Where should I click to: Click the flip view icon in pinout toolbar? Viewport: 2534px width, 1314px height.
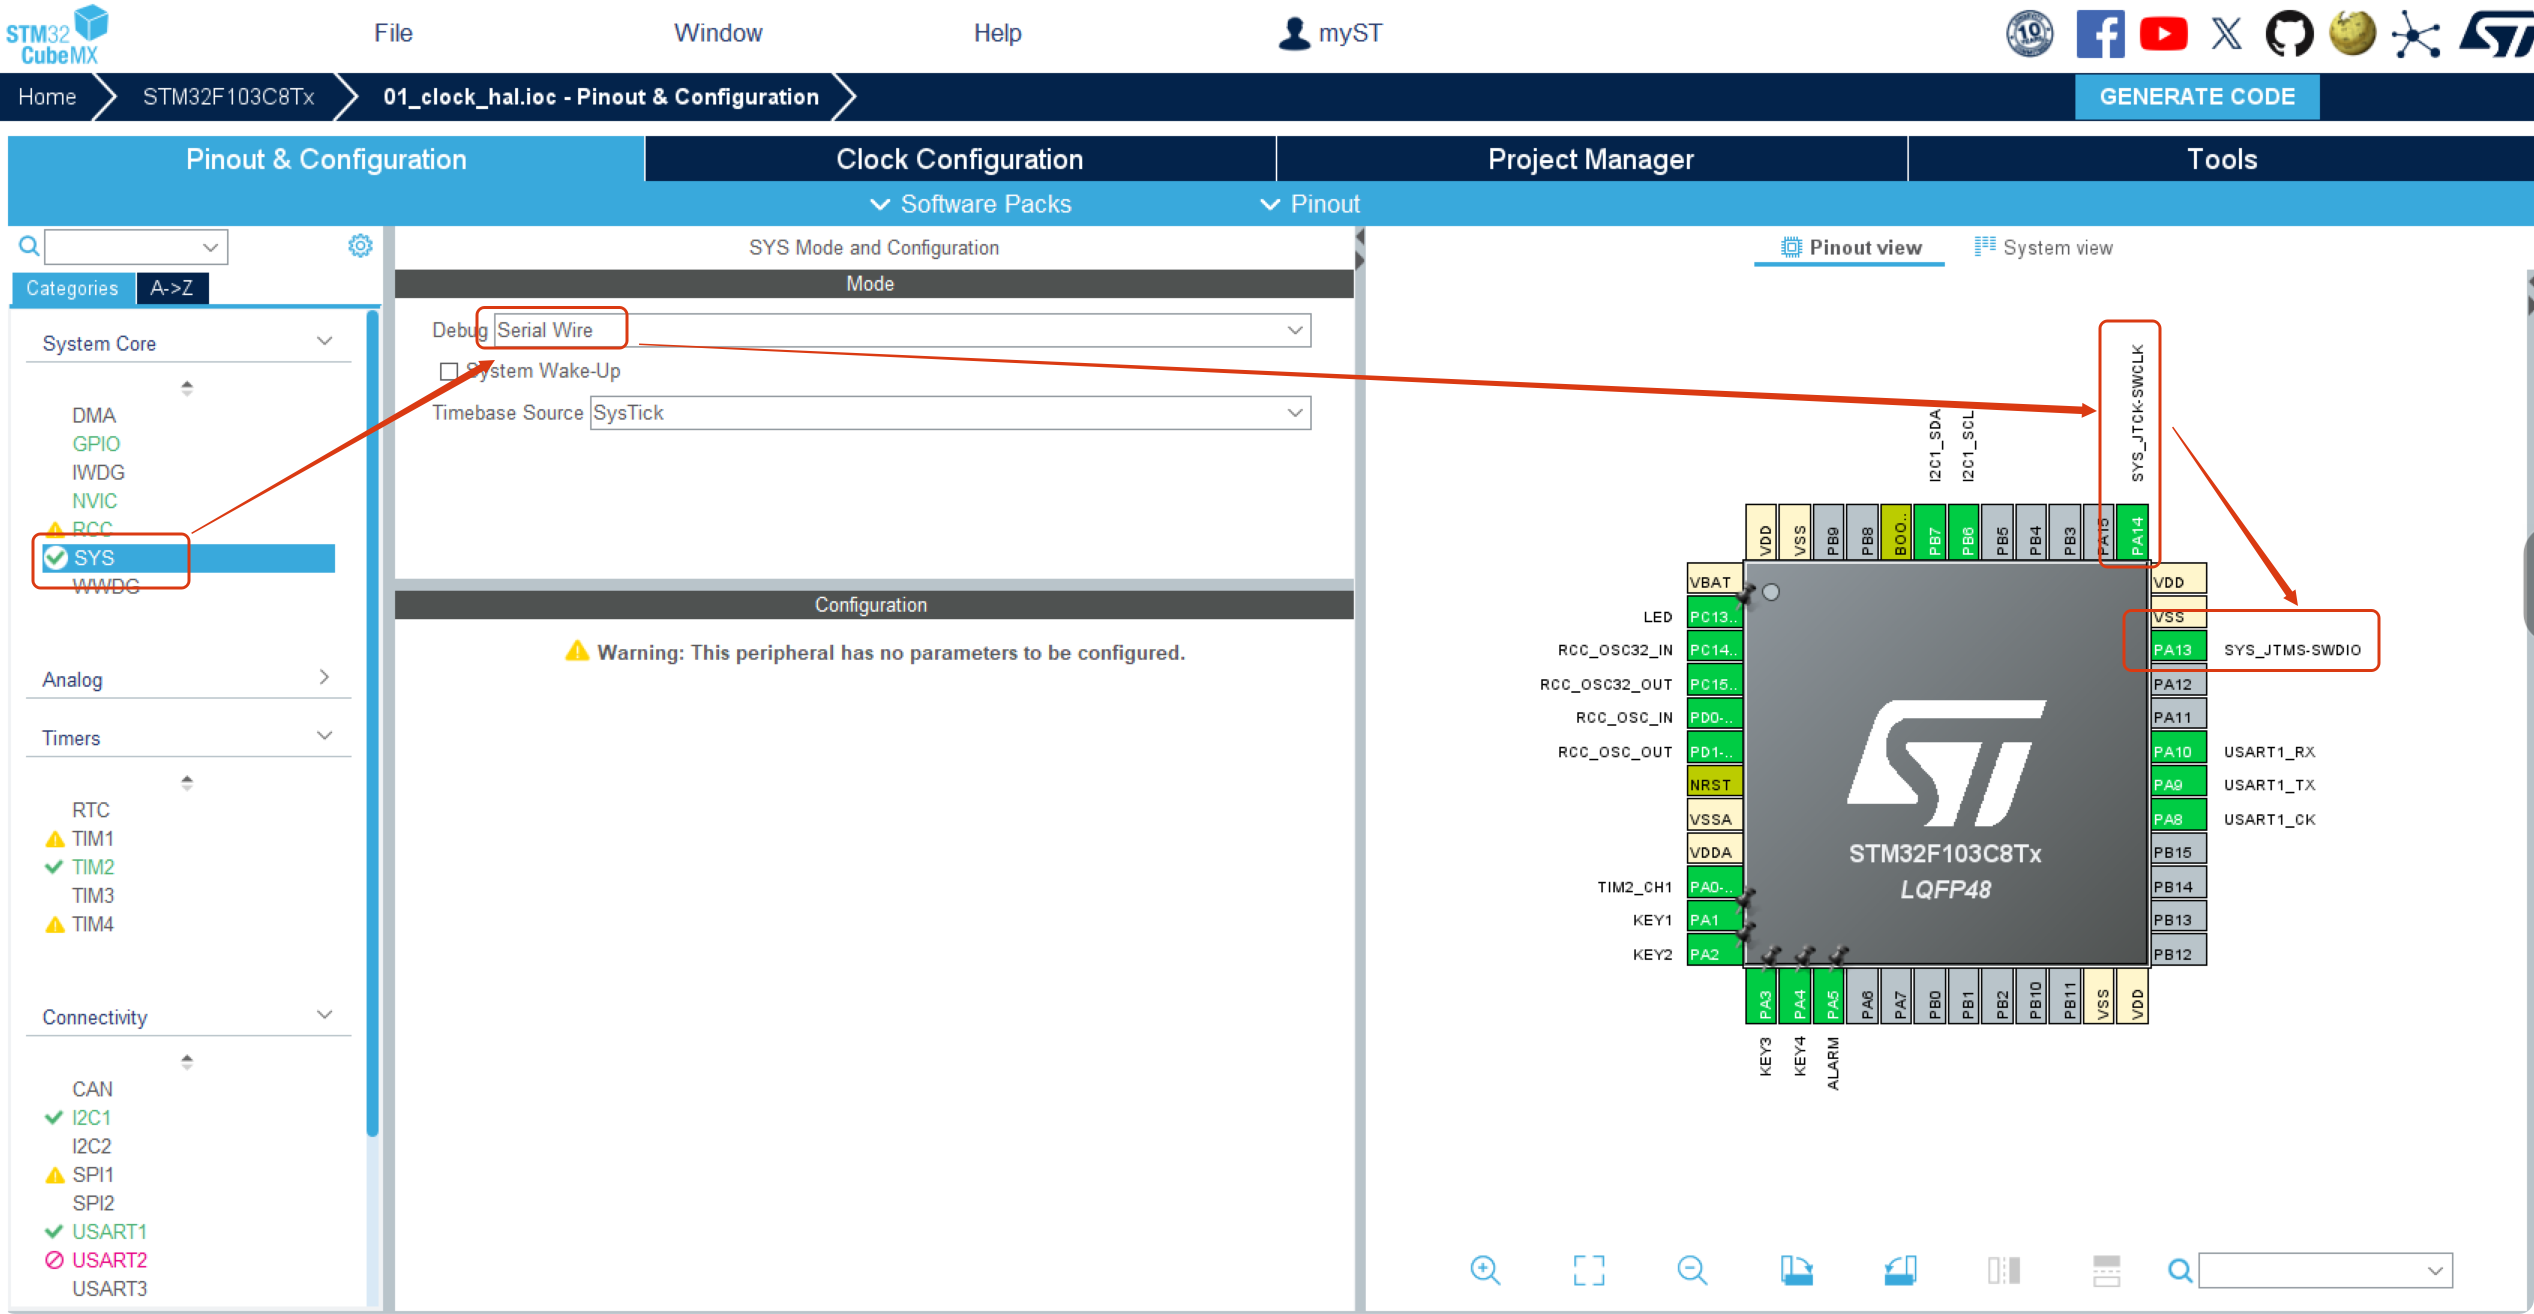(2004, 1270)
